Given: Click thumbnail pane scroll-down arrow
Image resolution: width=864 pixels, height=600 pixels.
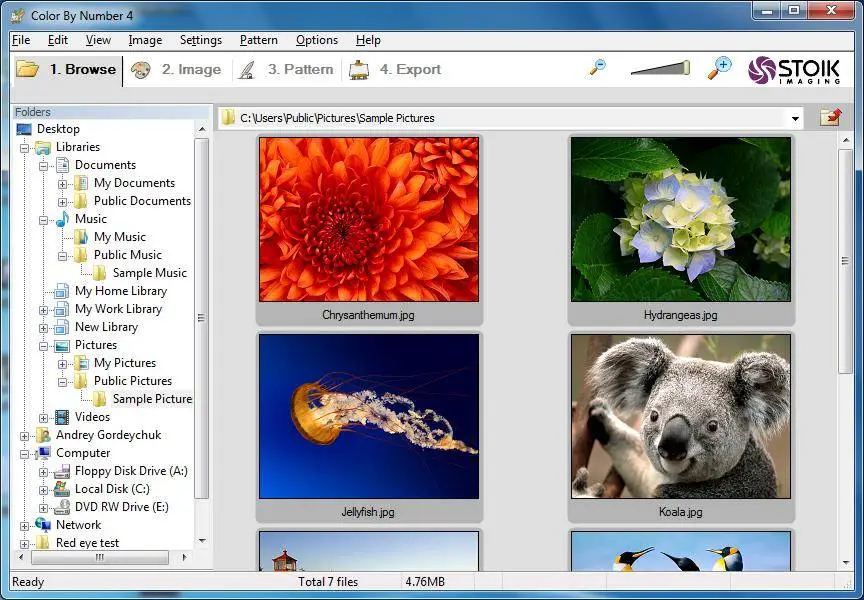Looking at the screenshot, I should coord(846,563).
